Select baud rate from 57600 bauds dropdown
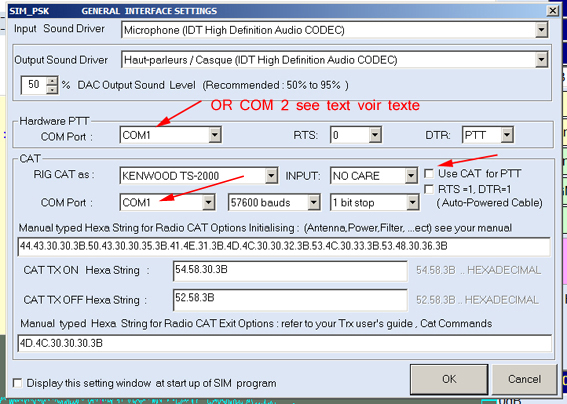The image size is (567, 404). click(314, 203)
